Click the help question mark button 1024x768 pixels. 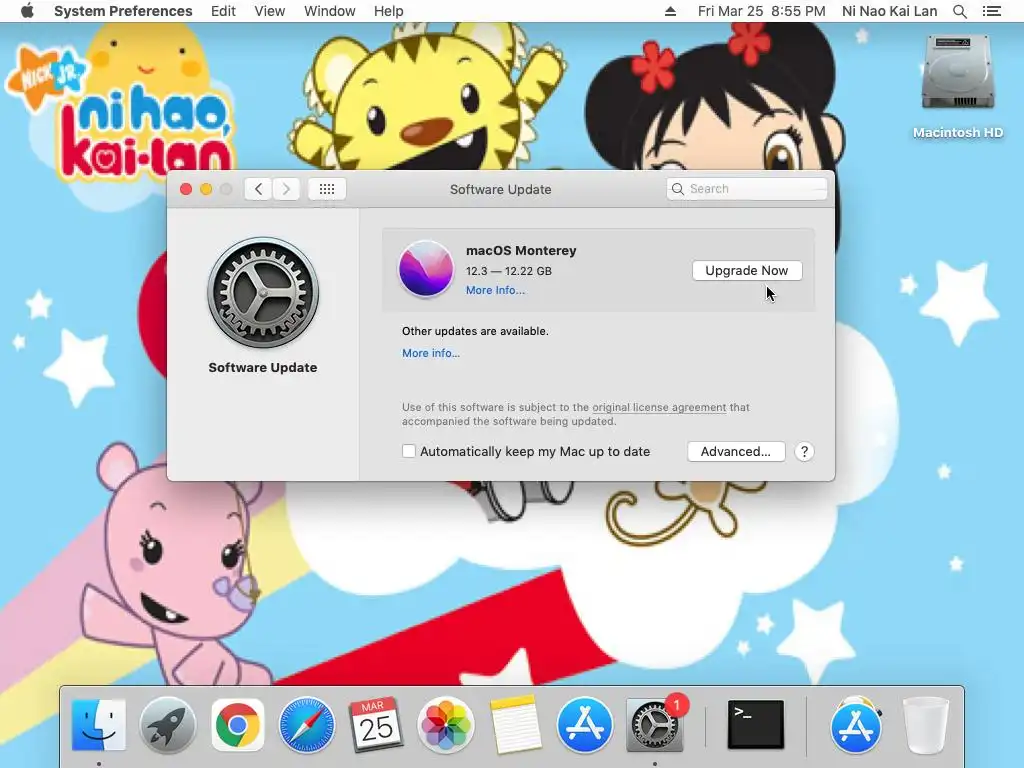(805, 451)
